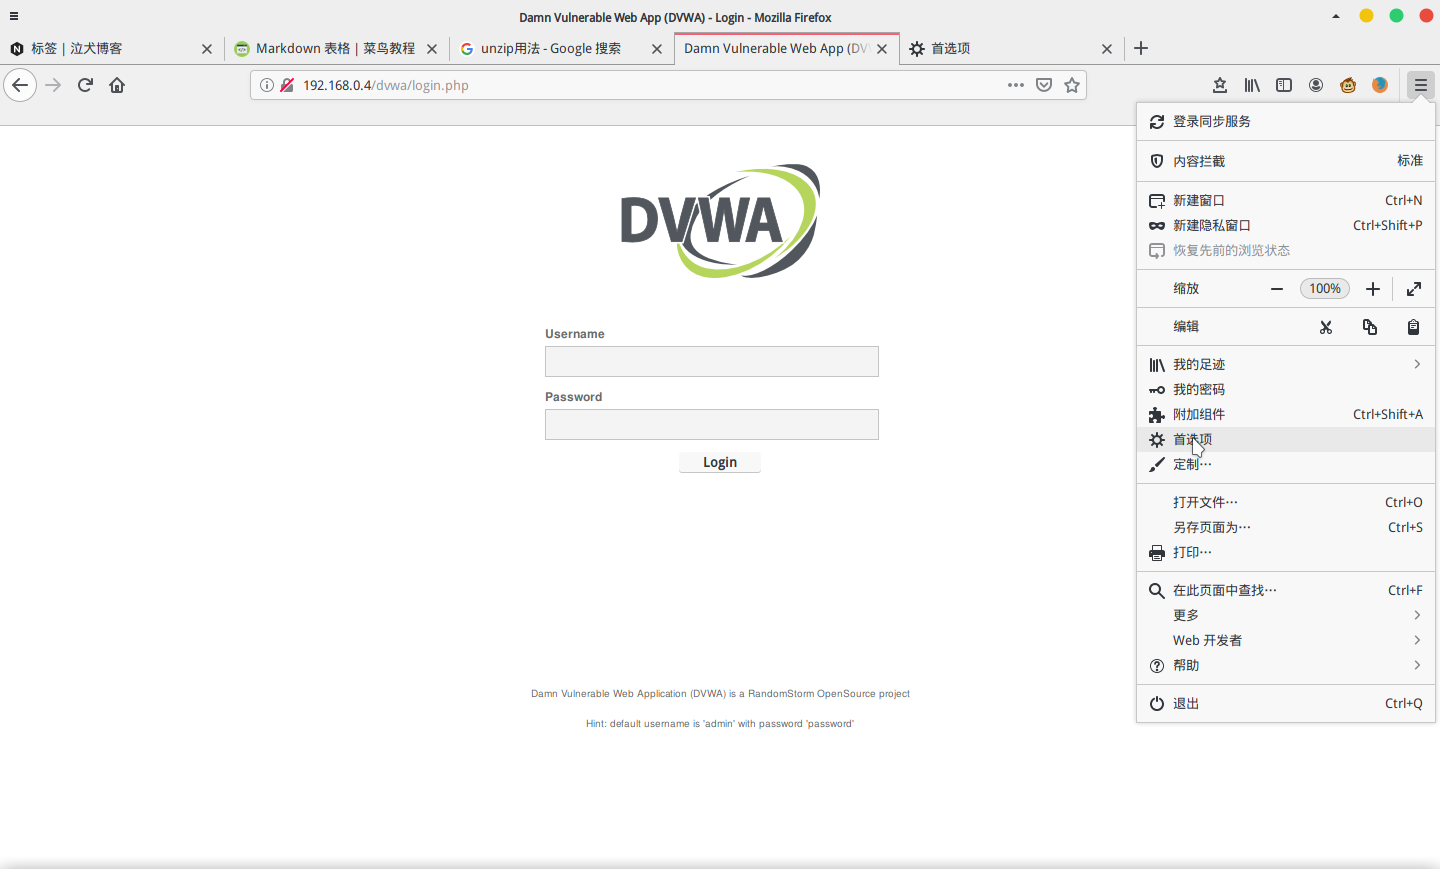Open site information icon in address bar
1440x869 pixels.
(x=267, y=85)
